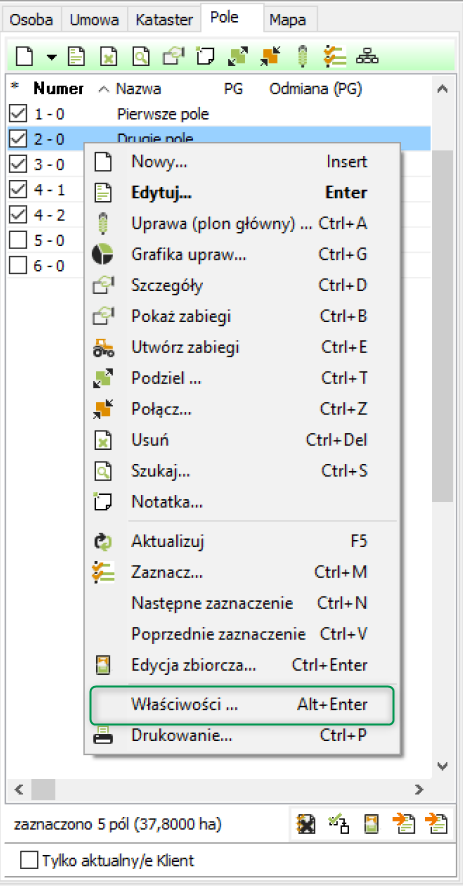463x886 pixels.
Task: Click the scroll up arrow of list
Action: (443, 89)
